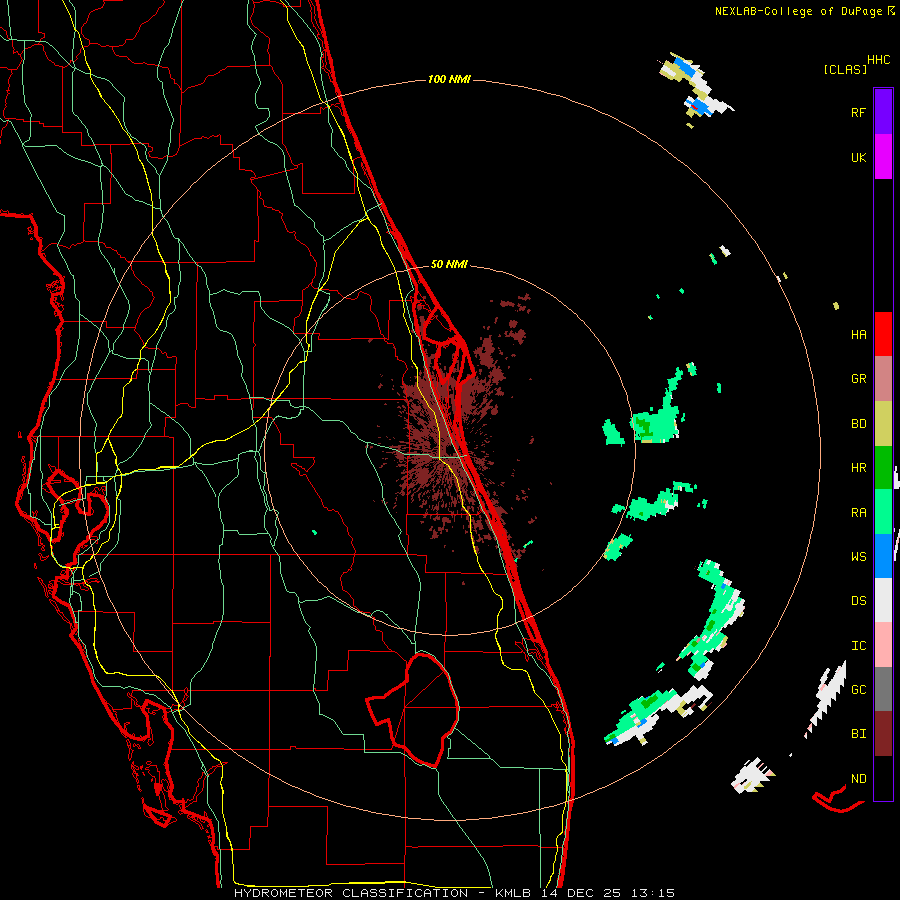Click the 100 NMI range ring label
Screen dimensions: 900x900
click(449, 79)
